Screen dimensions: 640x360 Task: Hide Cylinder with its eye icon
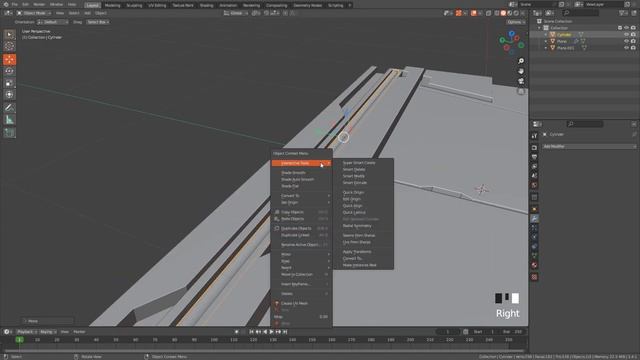pyautogui.click(x=627, y=35)
